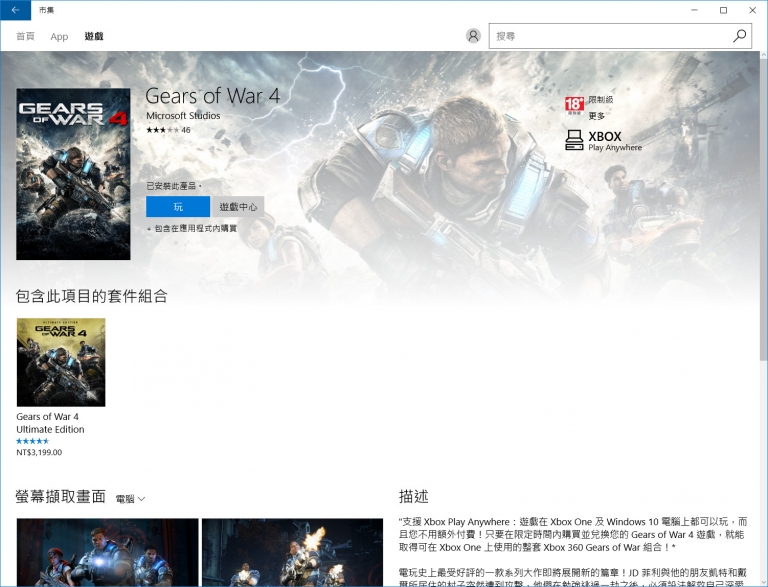The image size is (768, 587).
Task: Click the NT$3,199.00 price text
Action: (39, 452)
